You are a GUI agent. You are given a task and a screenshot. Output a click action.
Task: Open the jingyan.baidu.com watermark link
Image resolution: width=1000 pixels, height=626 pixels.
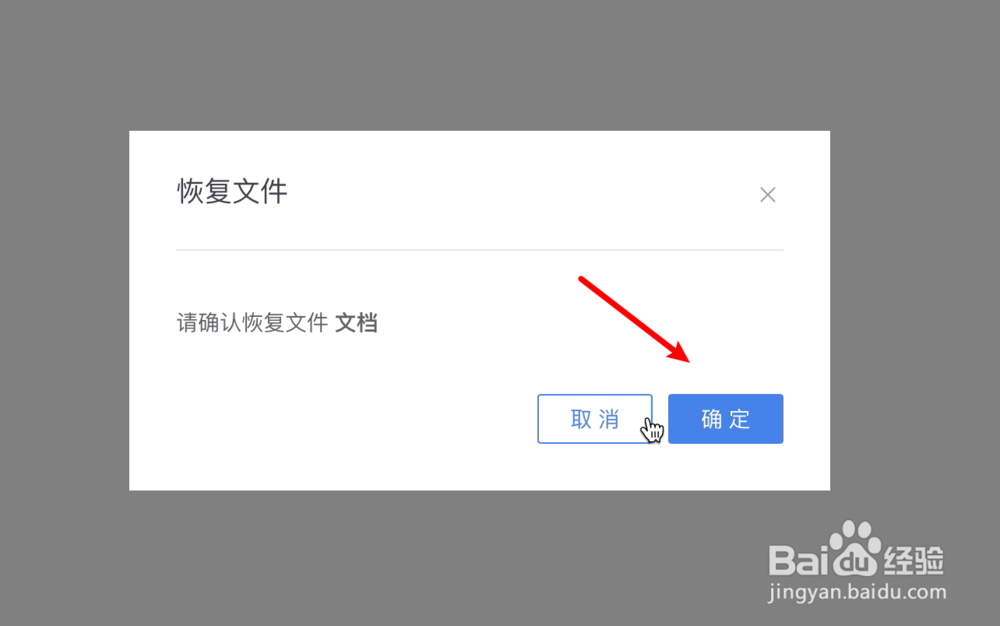click(x=857, y=593)
